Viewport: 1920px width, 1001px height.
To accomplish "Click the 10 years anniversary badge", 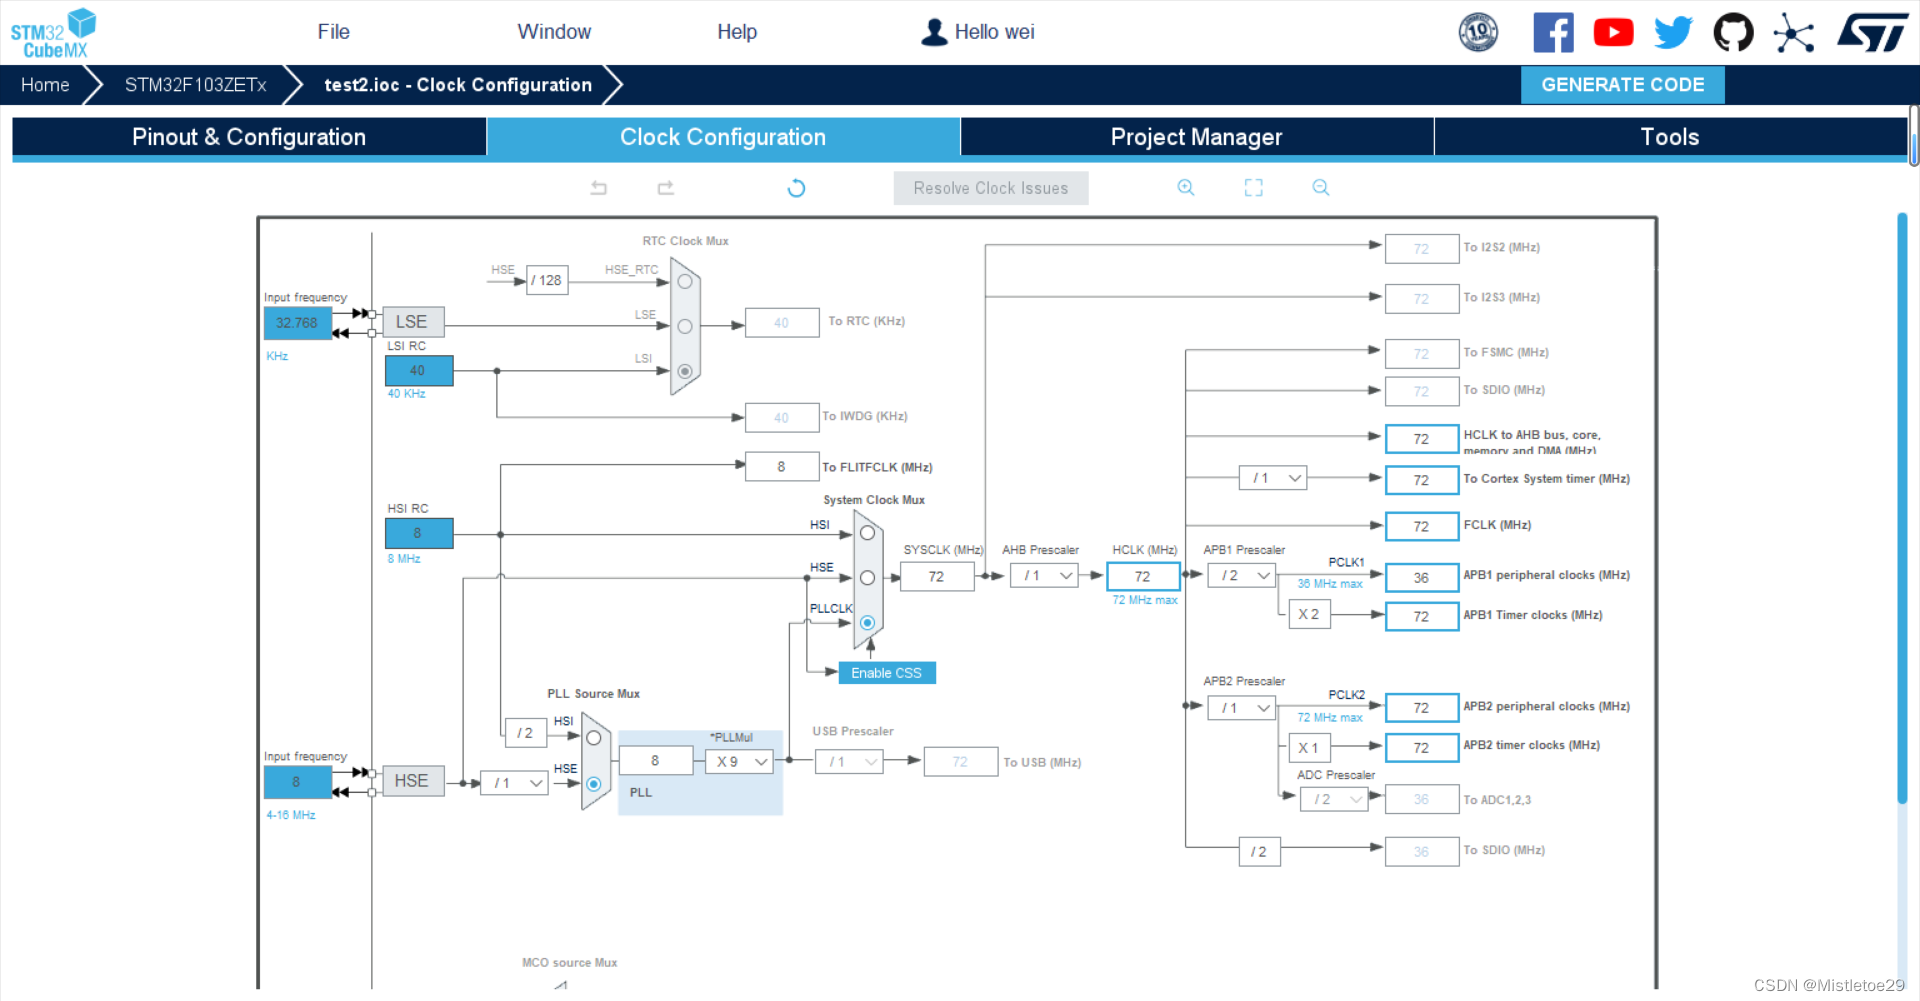I will pos(1478,33).
